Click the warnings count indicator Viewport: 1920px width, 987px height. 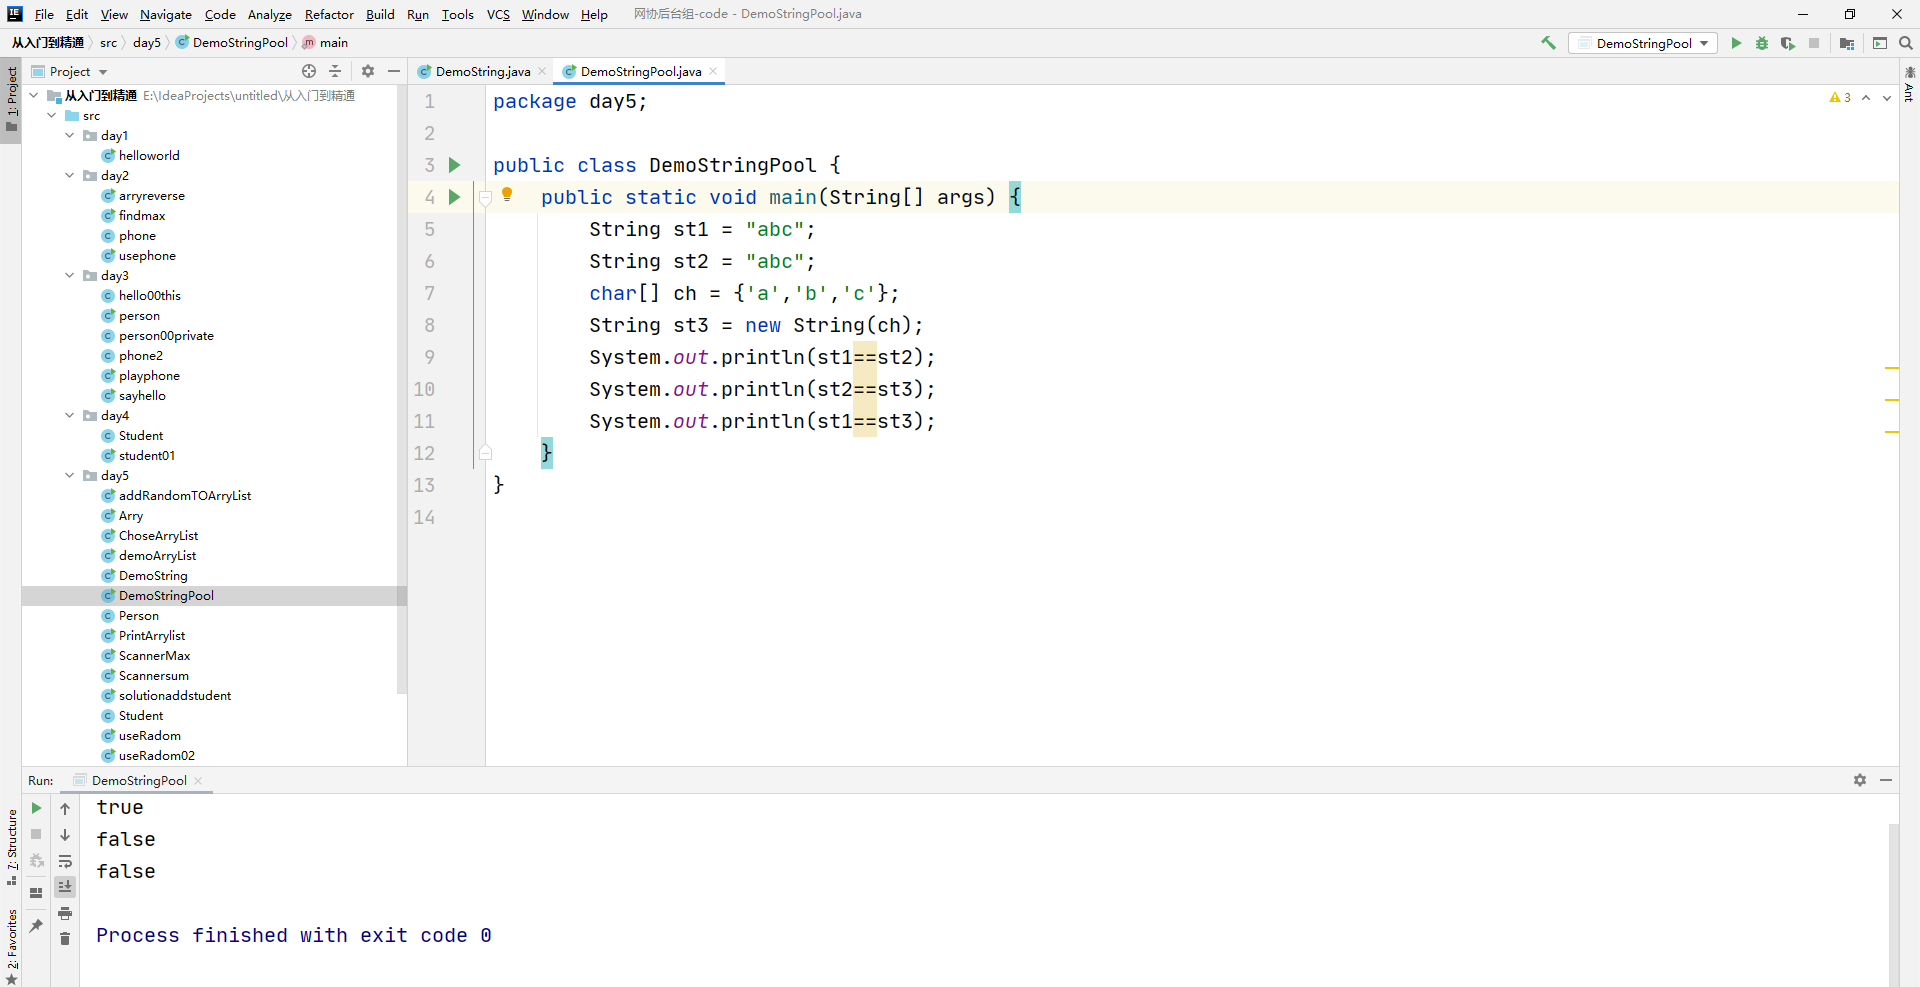pos(1840,97)
